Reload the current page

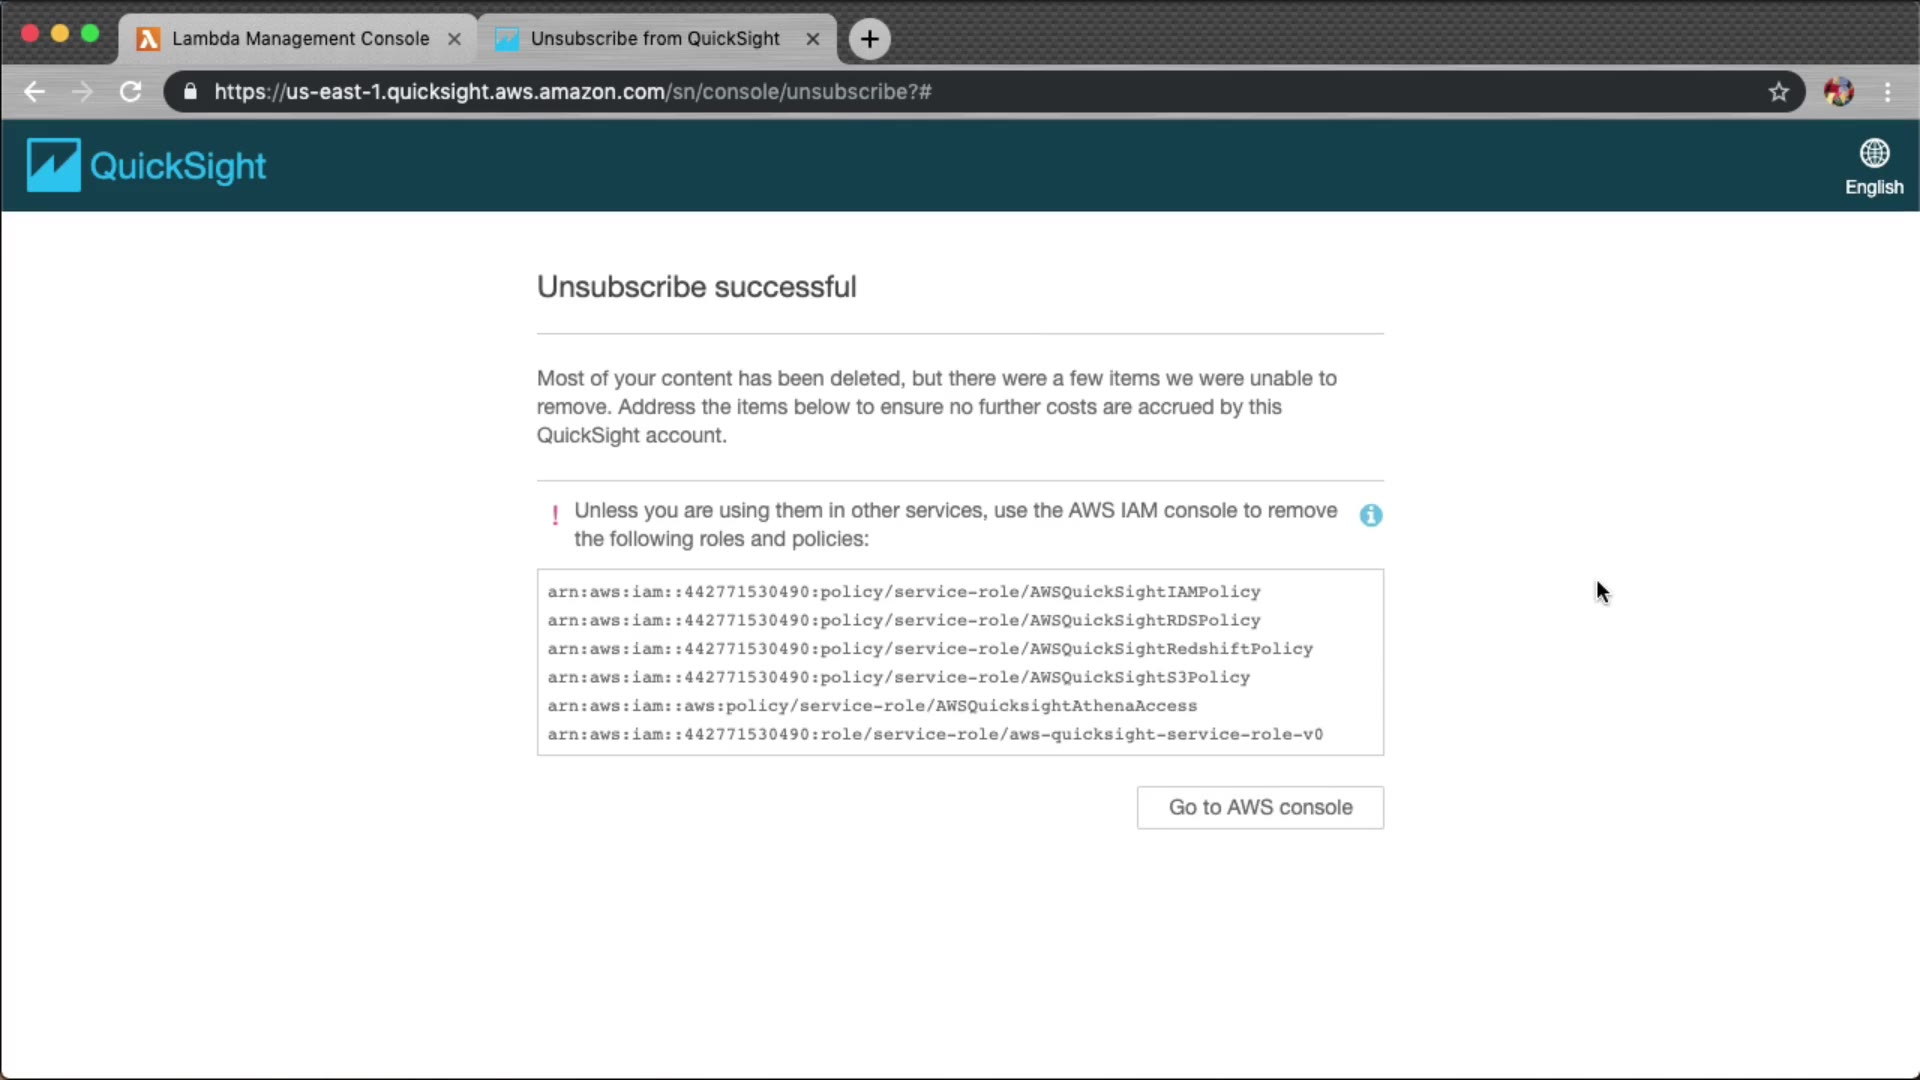pos(130,92)
